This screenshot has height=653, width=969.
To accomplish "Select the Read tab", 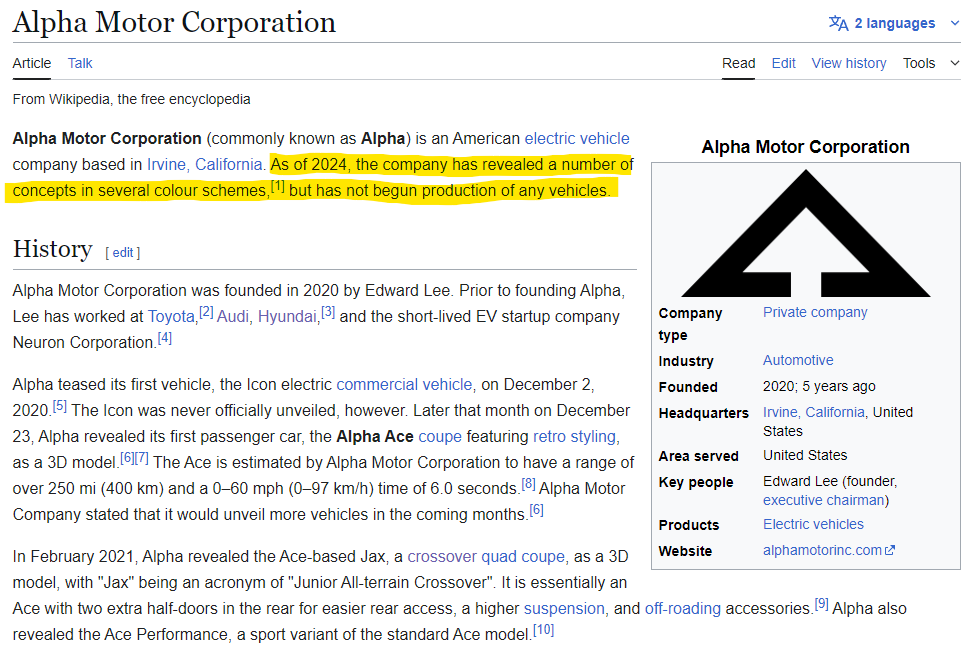I will [x=738, y=63].
